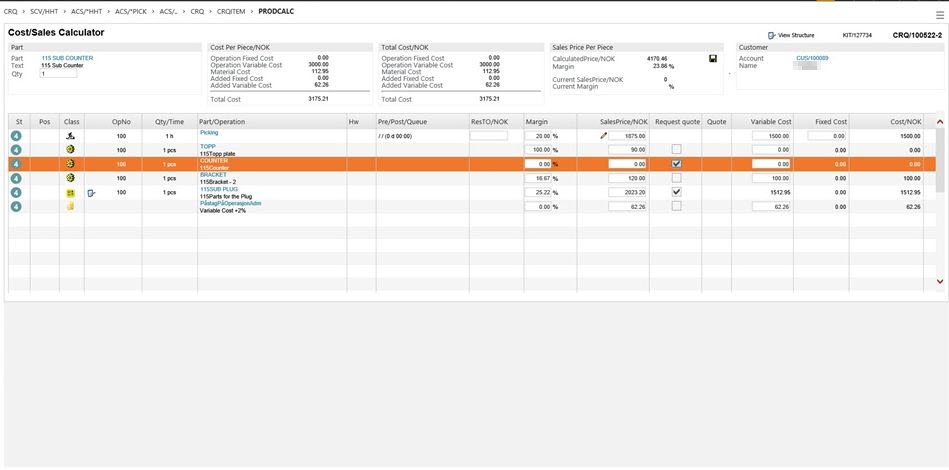949x470 pixels.
Task: Click the status 4 badge on BRACKET row
Action: coord(17,178)
